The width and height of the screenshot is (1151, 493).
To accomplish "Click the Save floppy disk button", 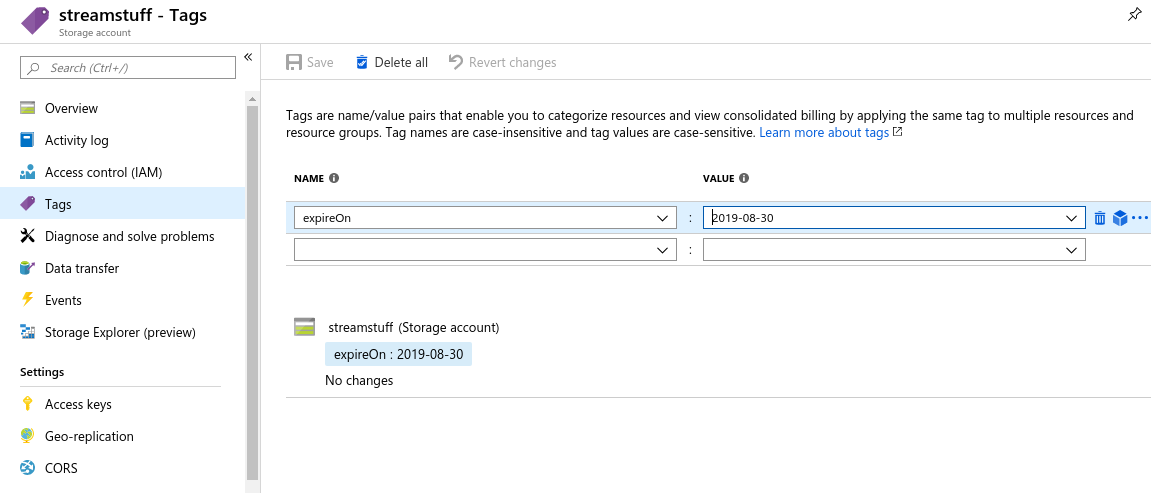I will coord(310,62).
